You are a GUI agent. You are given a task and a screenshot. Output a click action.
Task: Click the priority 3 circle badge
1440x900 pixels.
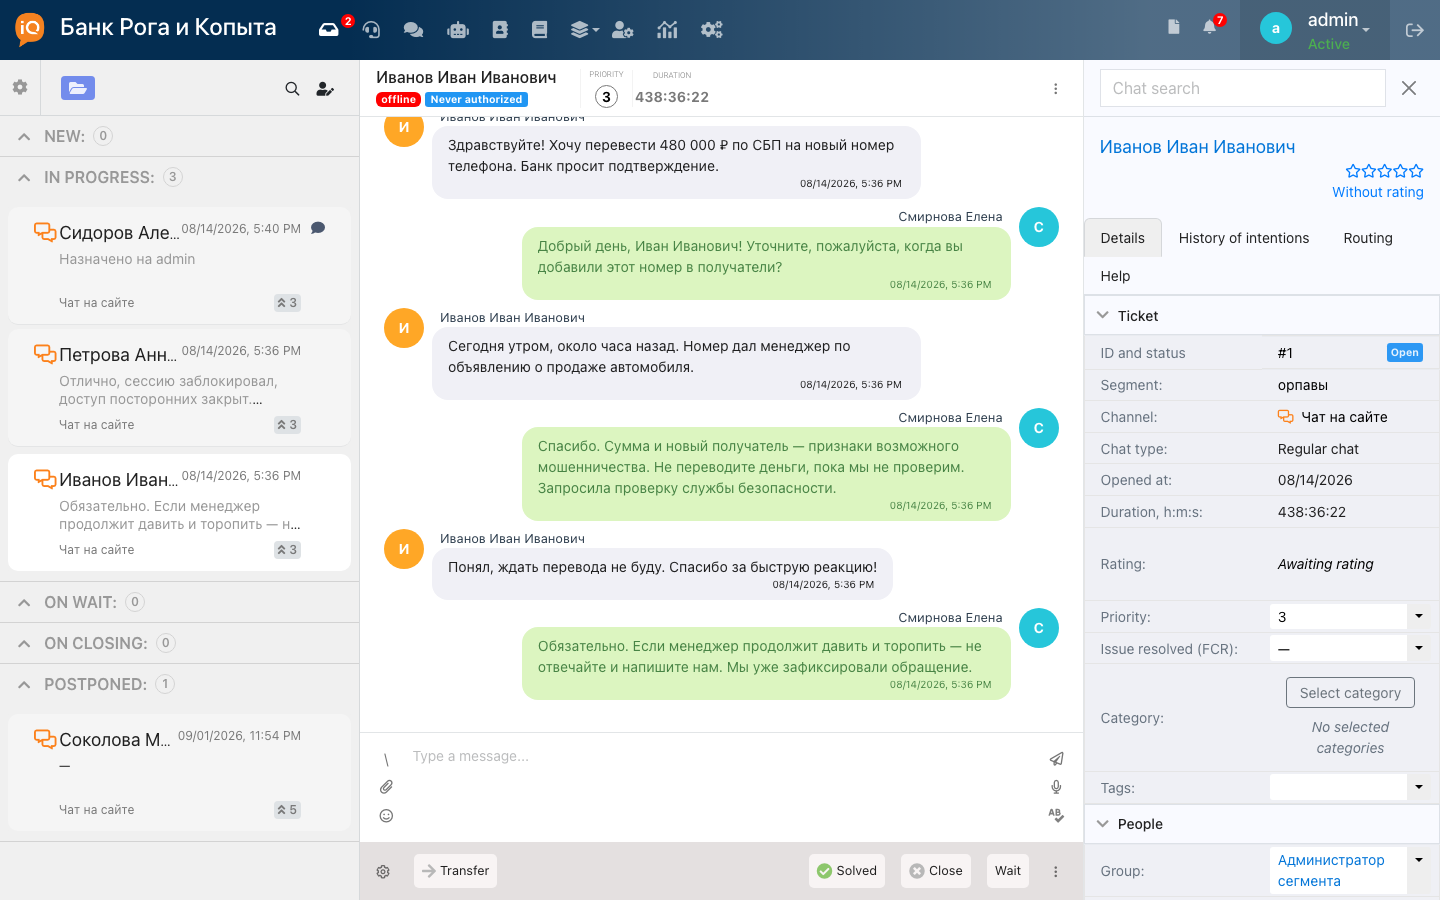click(x=606, y=97)
